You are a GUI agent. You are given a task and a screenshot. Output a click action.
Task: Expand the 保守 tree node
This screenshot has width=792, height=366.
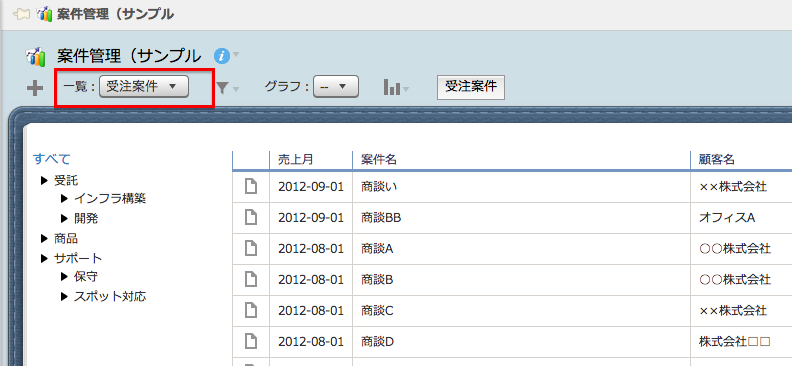point(64,277)
